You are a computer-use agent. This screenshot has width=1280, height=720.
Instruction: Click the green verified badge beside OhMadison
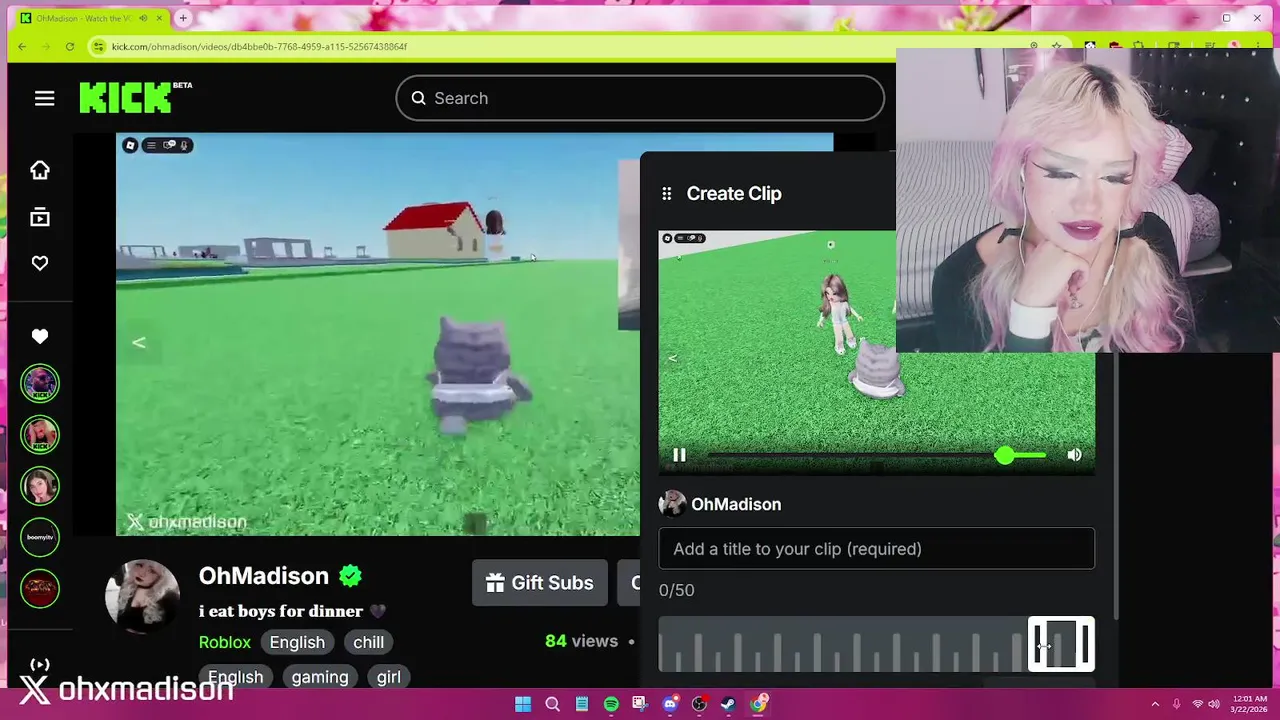pyautogui.click(x=350, y=576)
